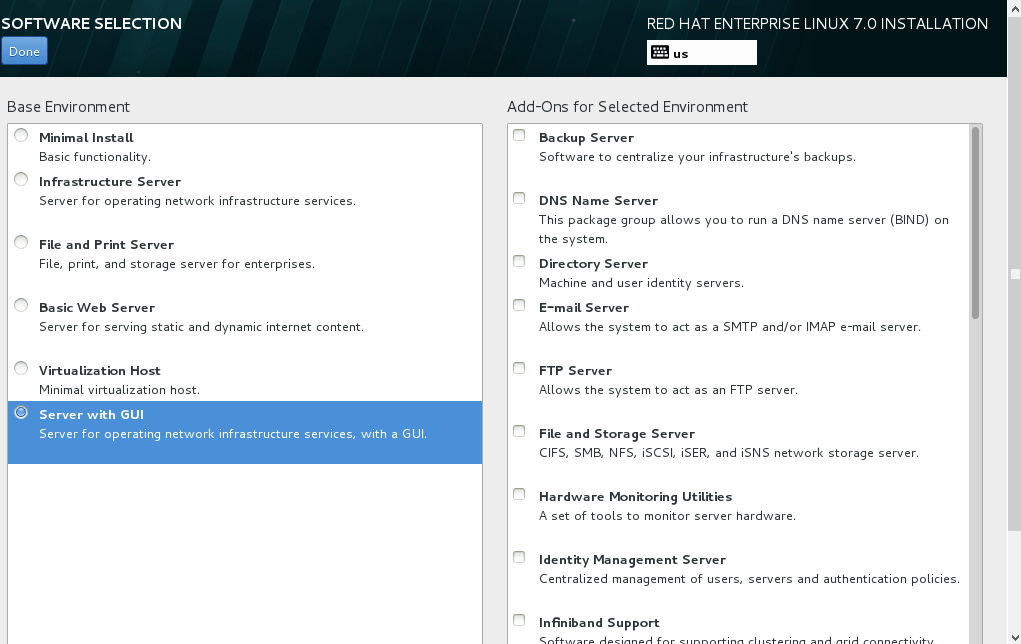Click the Infiniband Support title
Screen dimensions: 1021x644
pyautogui.click(x=599, y=623)
